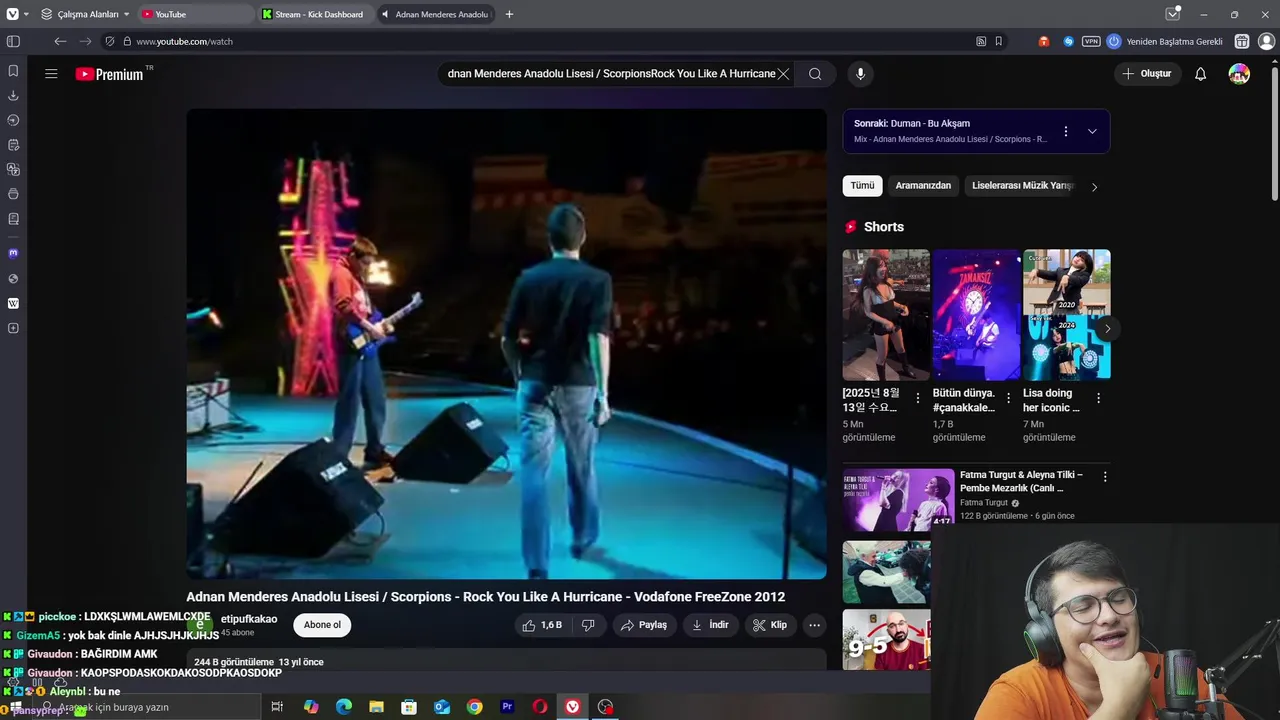This screenshot has height=720, width=1280.
Task: Subscribe with the Abone ol button
Action: (x=322, y=625)
